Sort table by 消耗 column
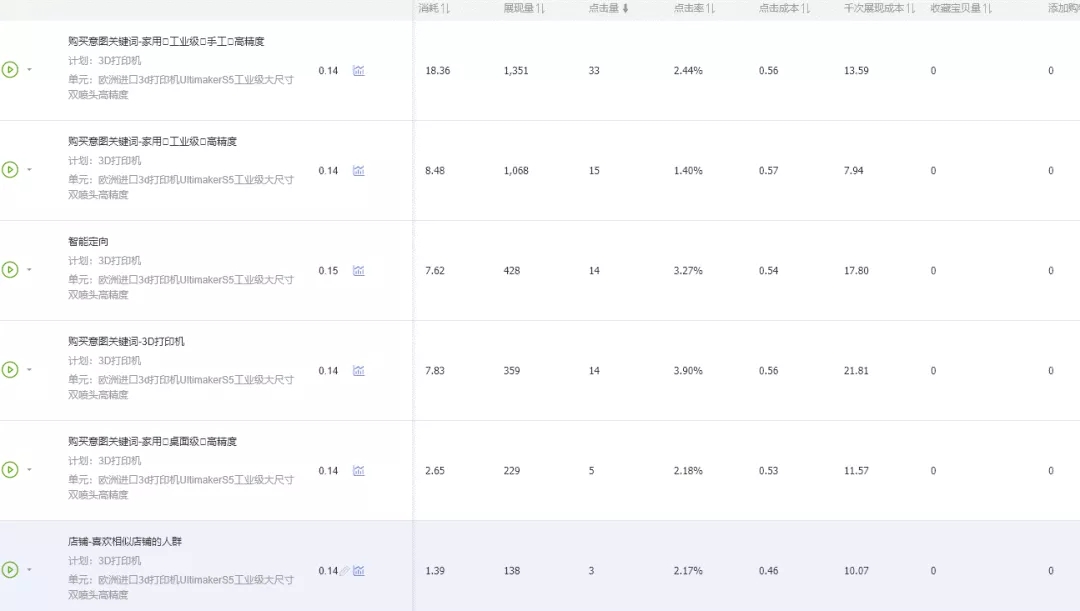 [x=432, y=9]
